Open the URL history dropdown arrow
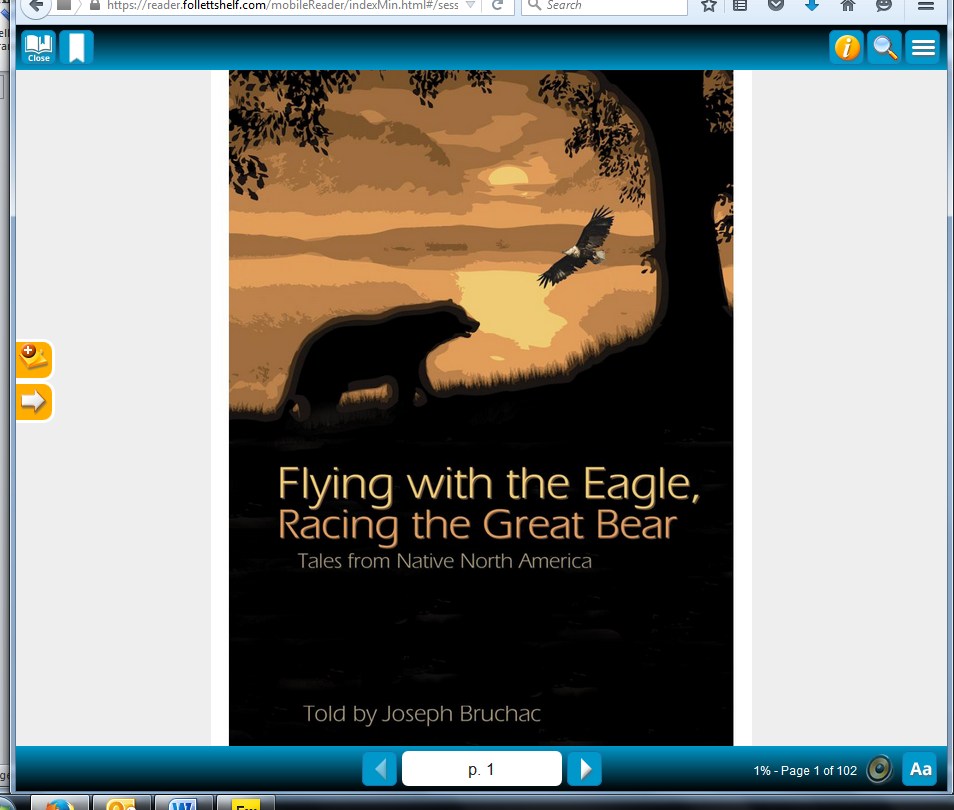954x810 pixels. click(x=471, y=5)
